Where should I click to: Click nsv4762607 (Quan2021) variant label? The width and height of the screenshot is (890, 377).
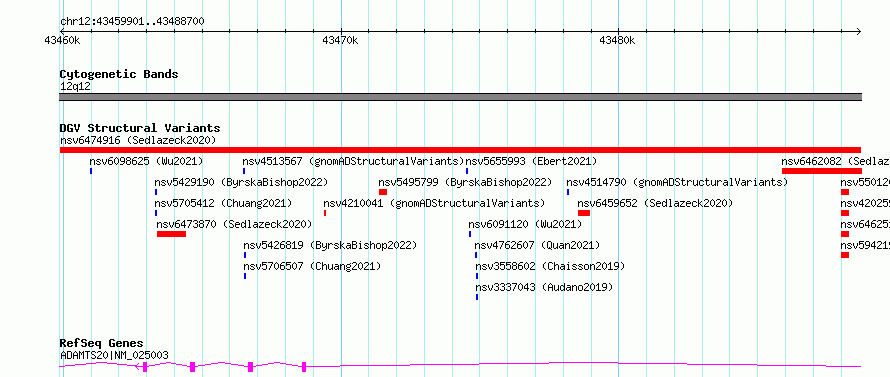(x=538, y=245)
